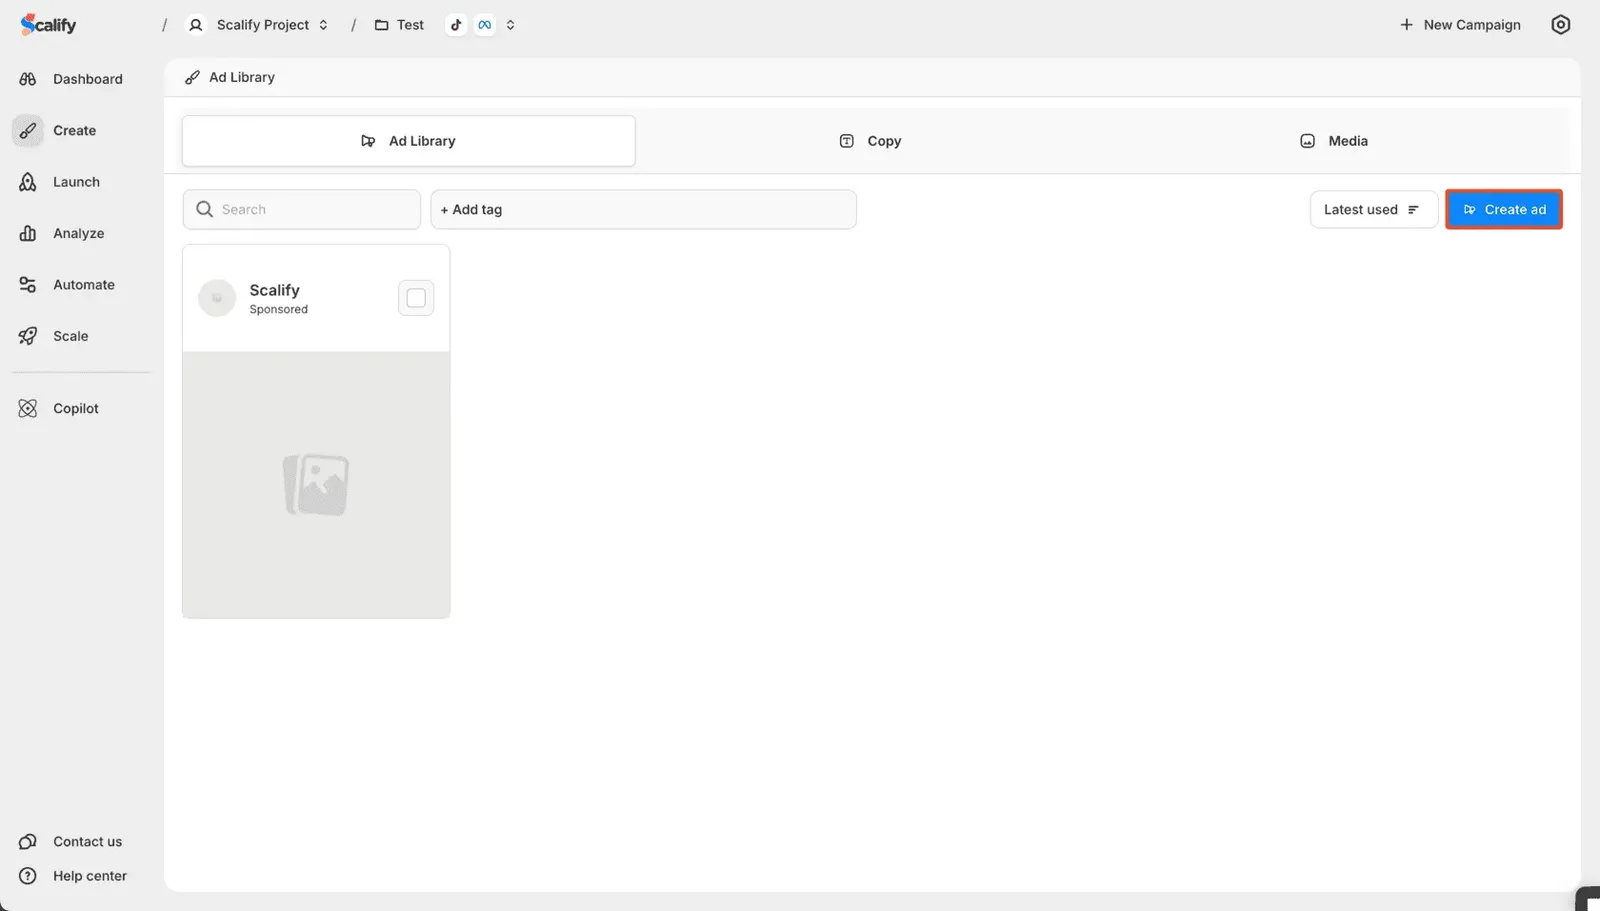Click inside the Search field
Screen dimensions: 1600x911
pyautogui.click(x=300, y=209)
